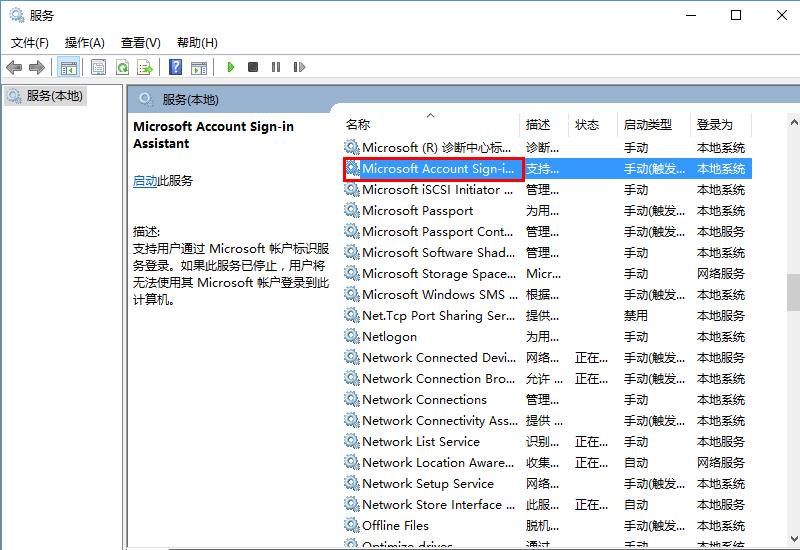Select Microsoft Windows SMS service

[547, 294]
